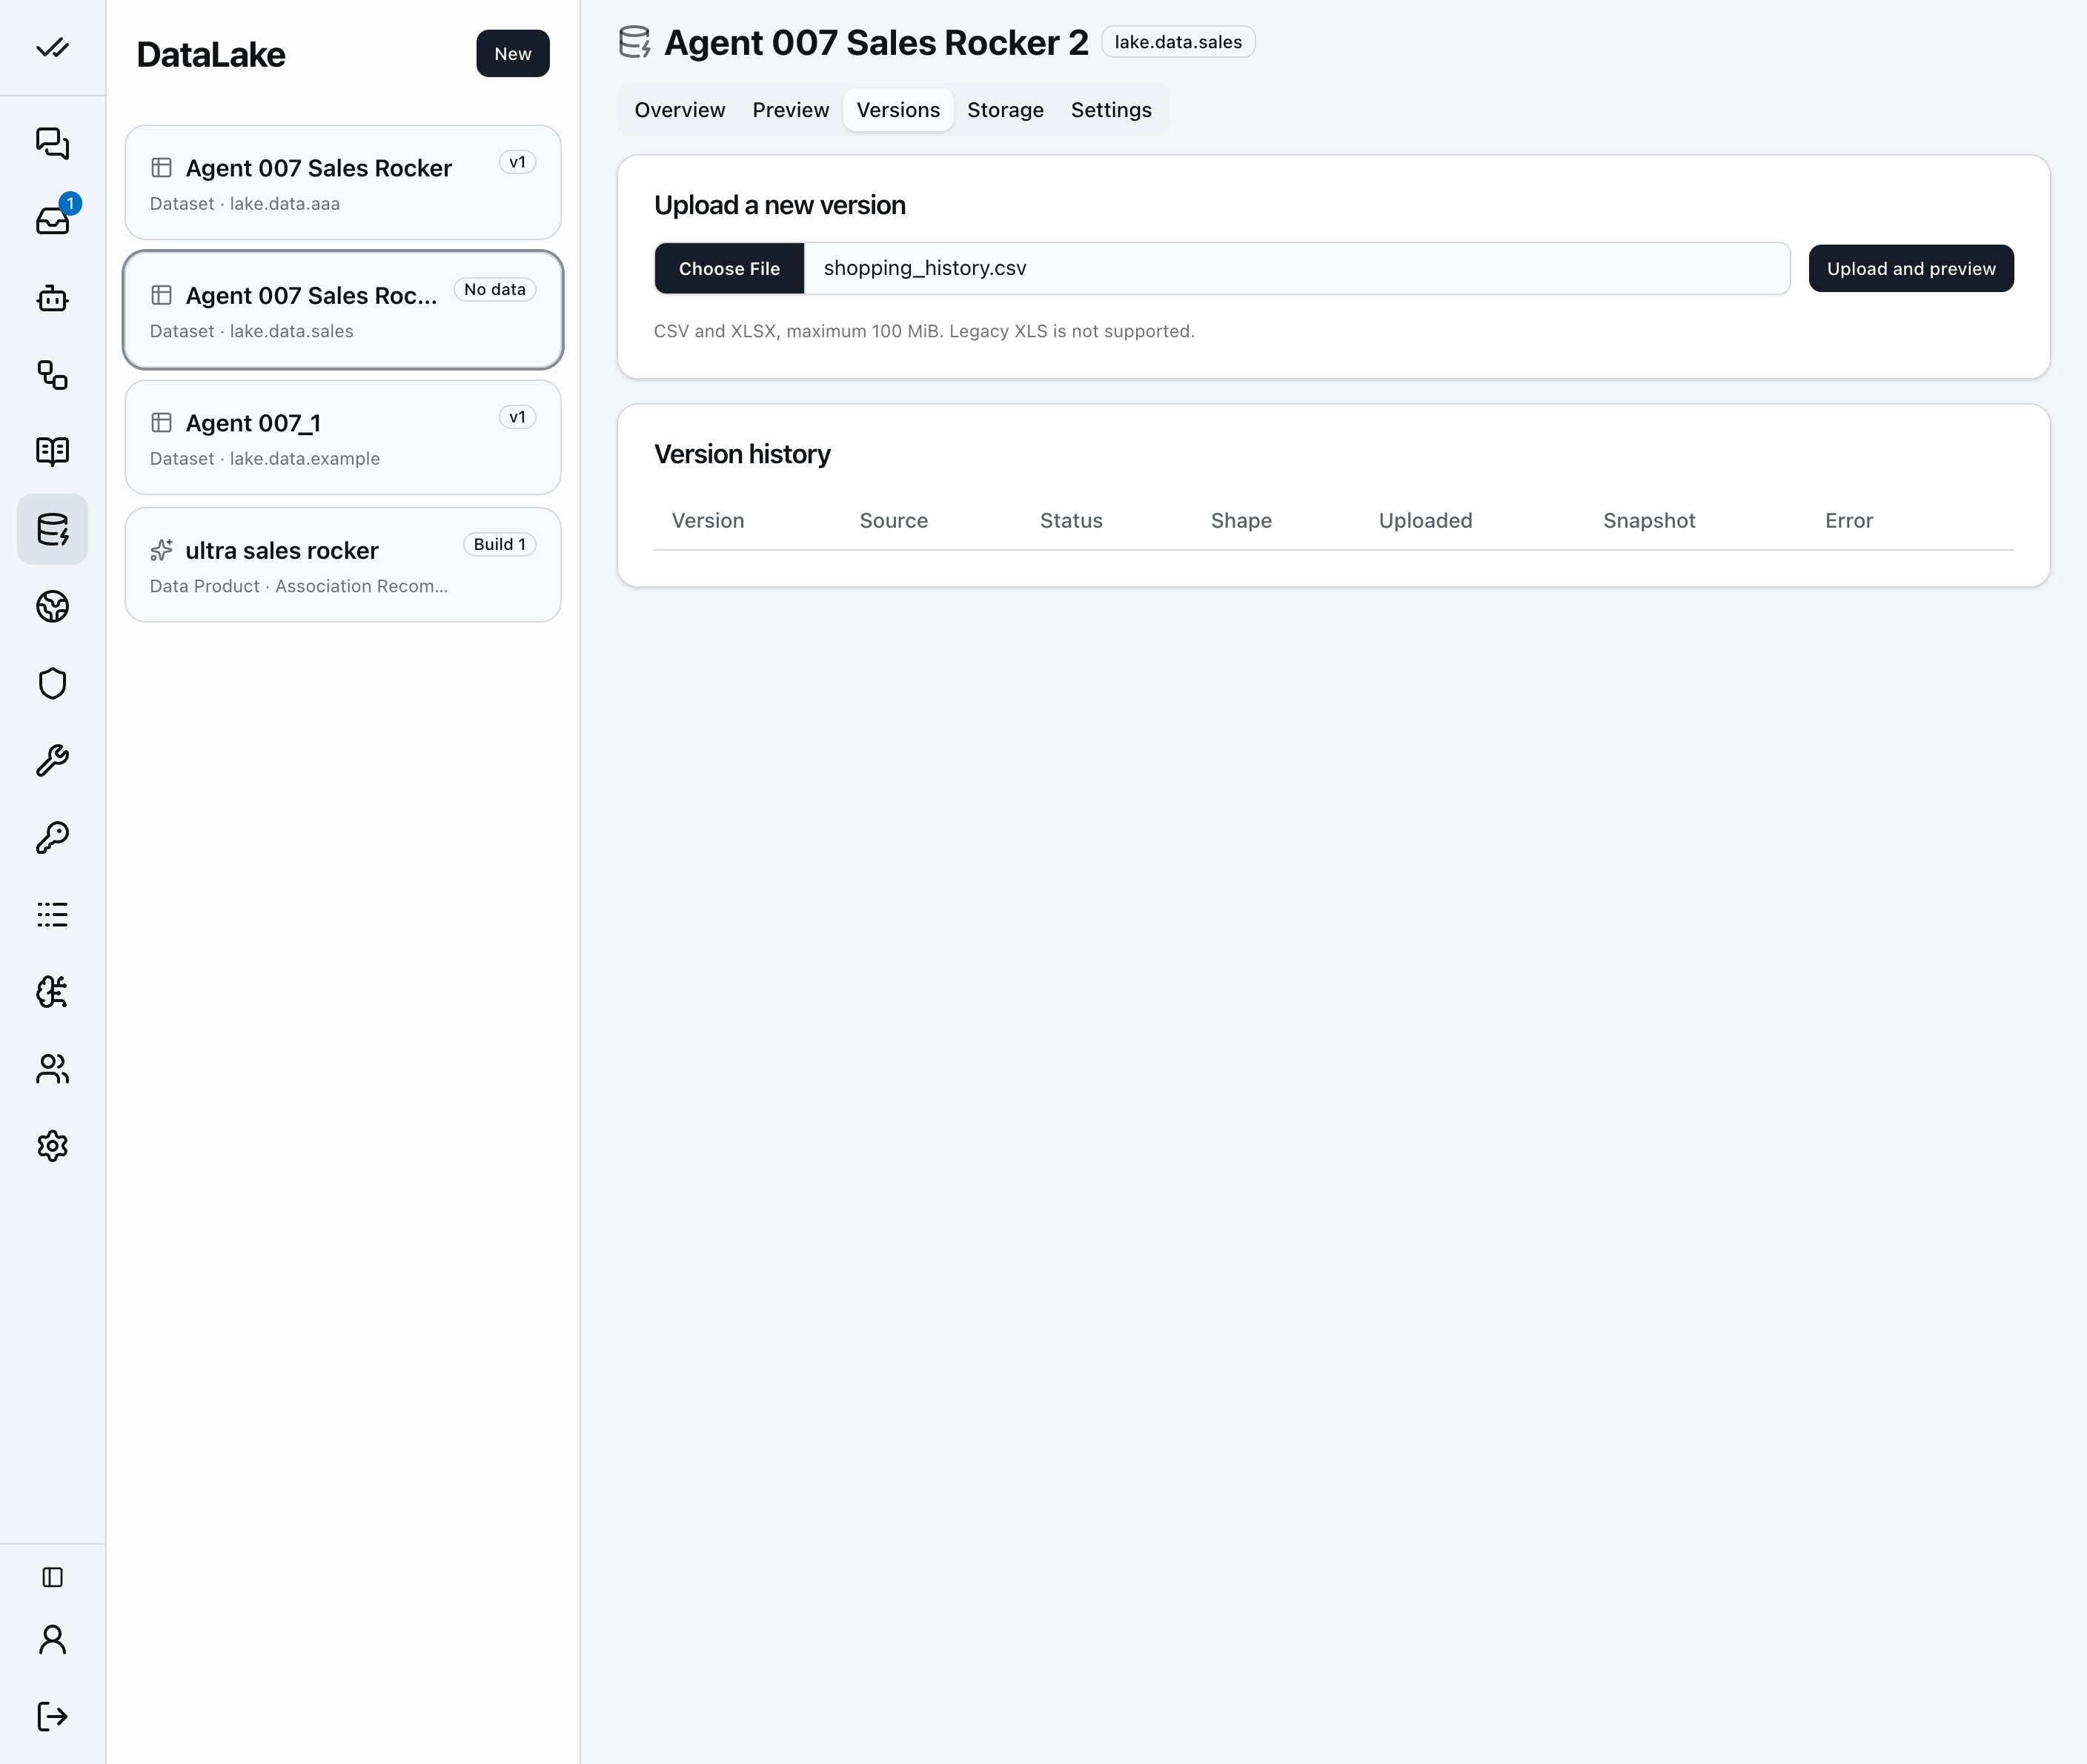
Task: Click the Shape column header
Action: [x=1241, y=520]
